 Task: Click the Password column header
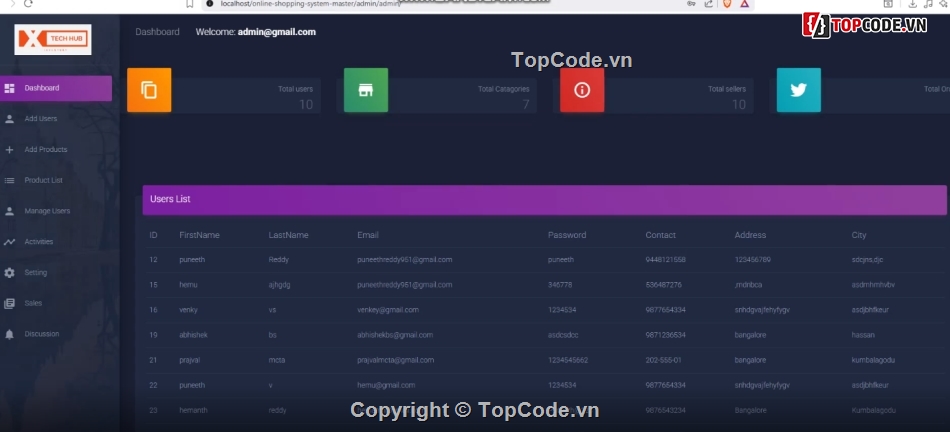567,235
